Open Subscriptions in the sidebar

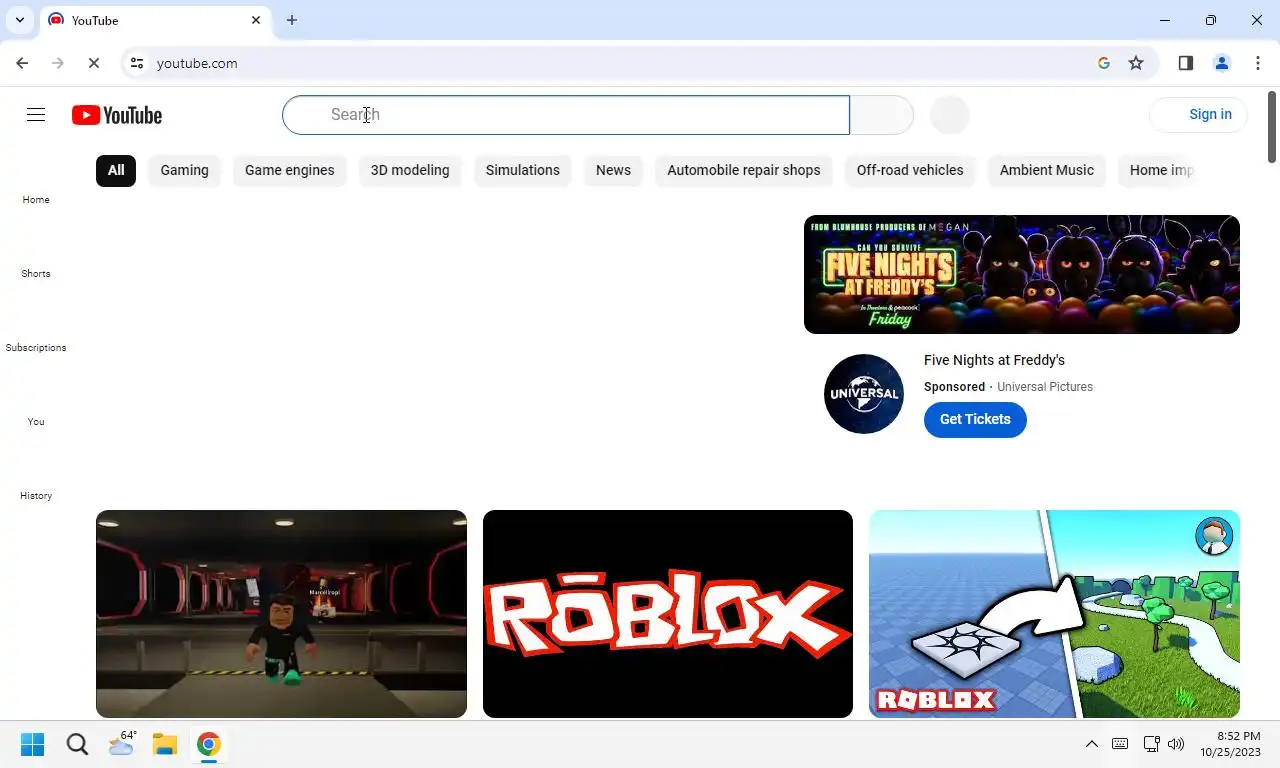point(36,347)
